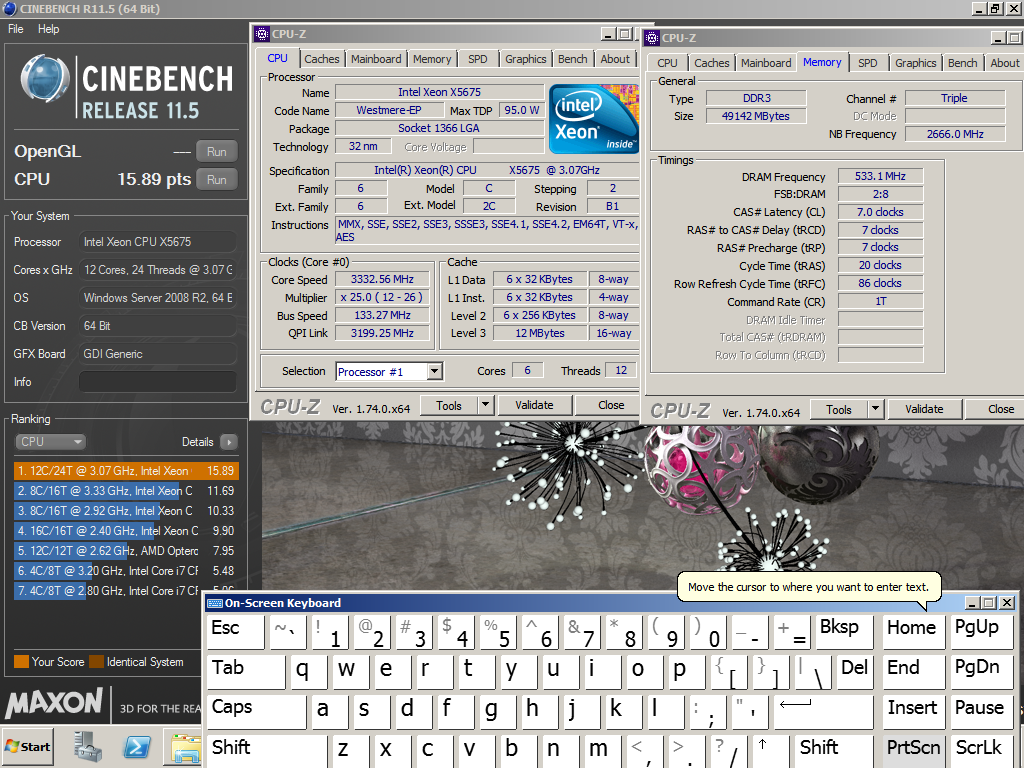Switch to Bench tab in CPU-Z CPU window
The width and height of the screenshot is (1024, 768).
(x=573, y=59)
